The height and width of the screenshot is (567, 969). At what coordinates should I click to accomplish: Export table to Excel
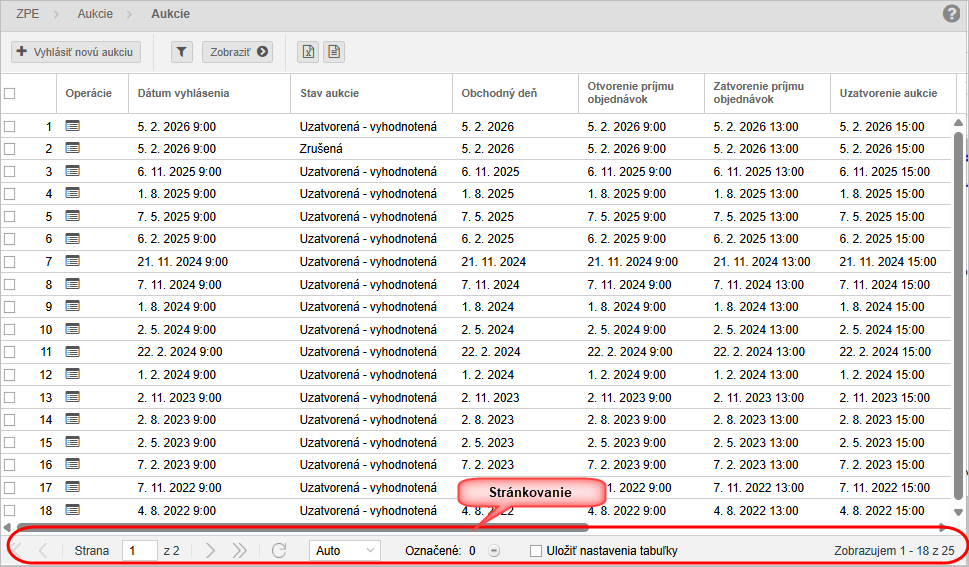309,52
